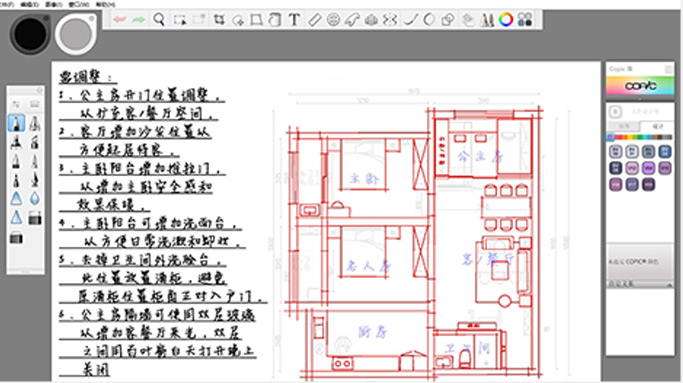Select the Crop tool
Image resolution: width=683 pixels, height=383 pixels.
pos(219,20)
